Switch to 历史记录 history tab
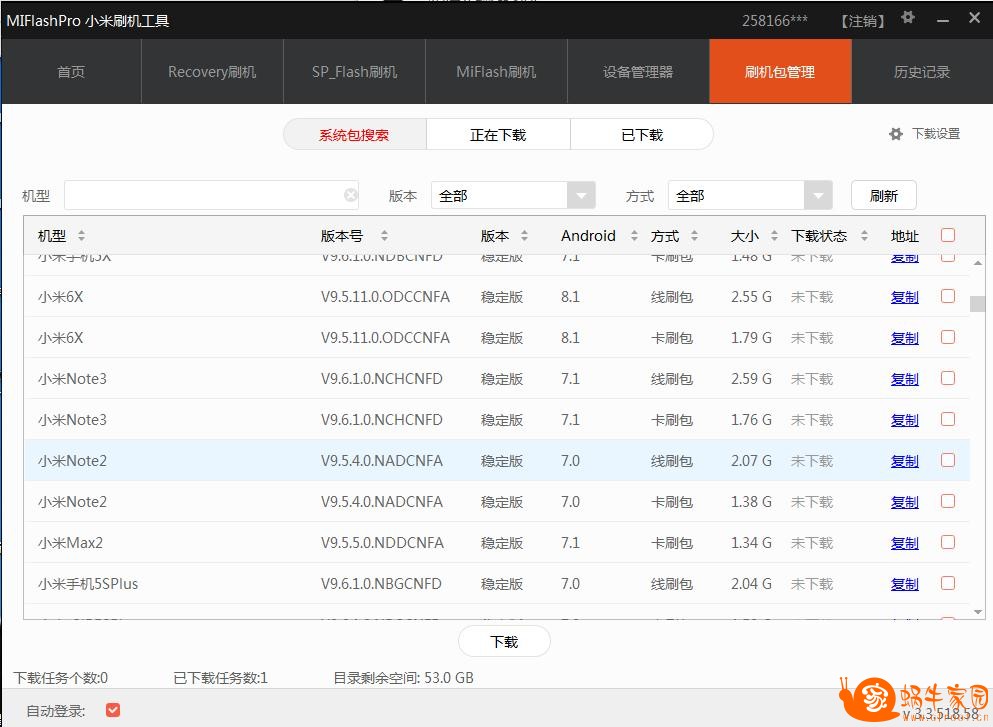This screenshot has height=727, width=993. (x=921, y=72)
